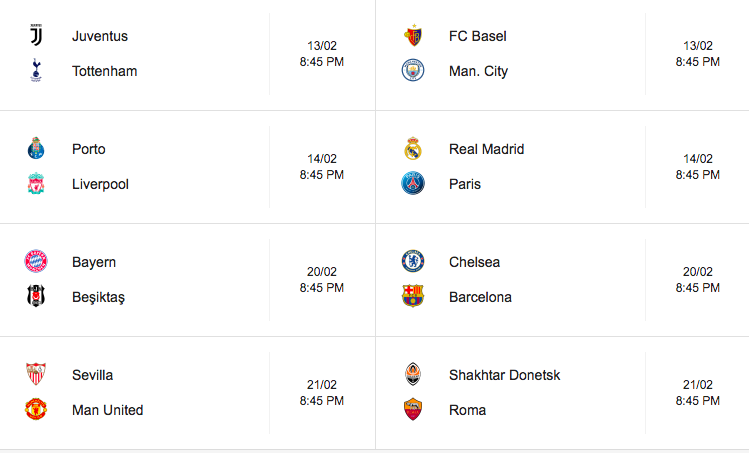Click the Shakhtar Donetsk club crest
This screenshot has width=749, height=453.
pos(413,374)
